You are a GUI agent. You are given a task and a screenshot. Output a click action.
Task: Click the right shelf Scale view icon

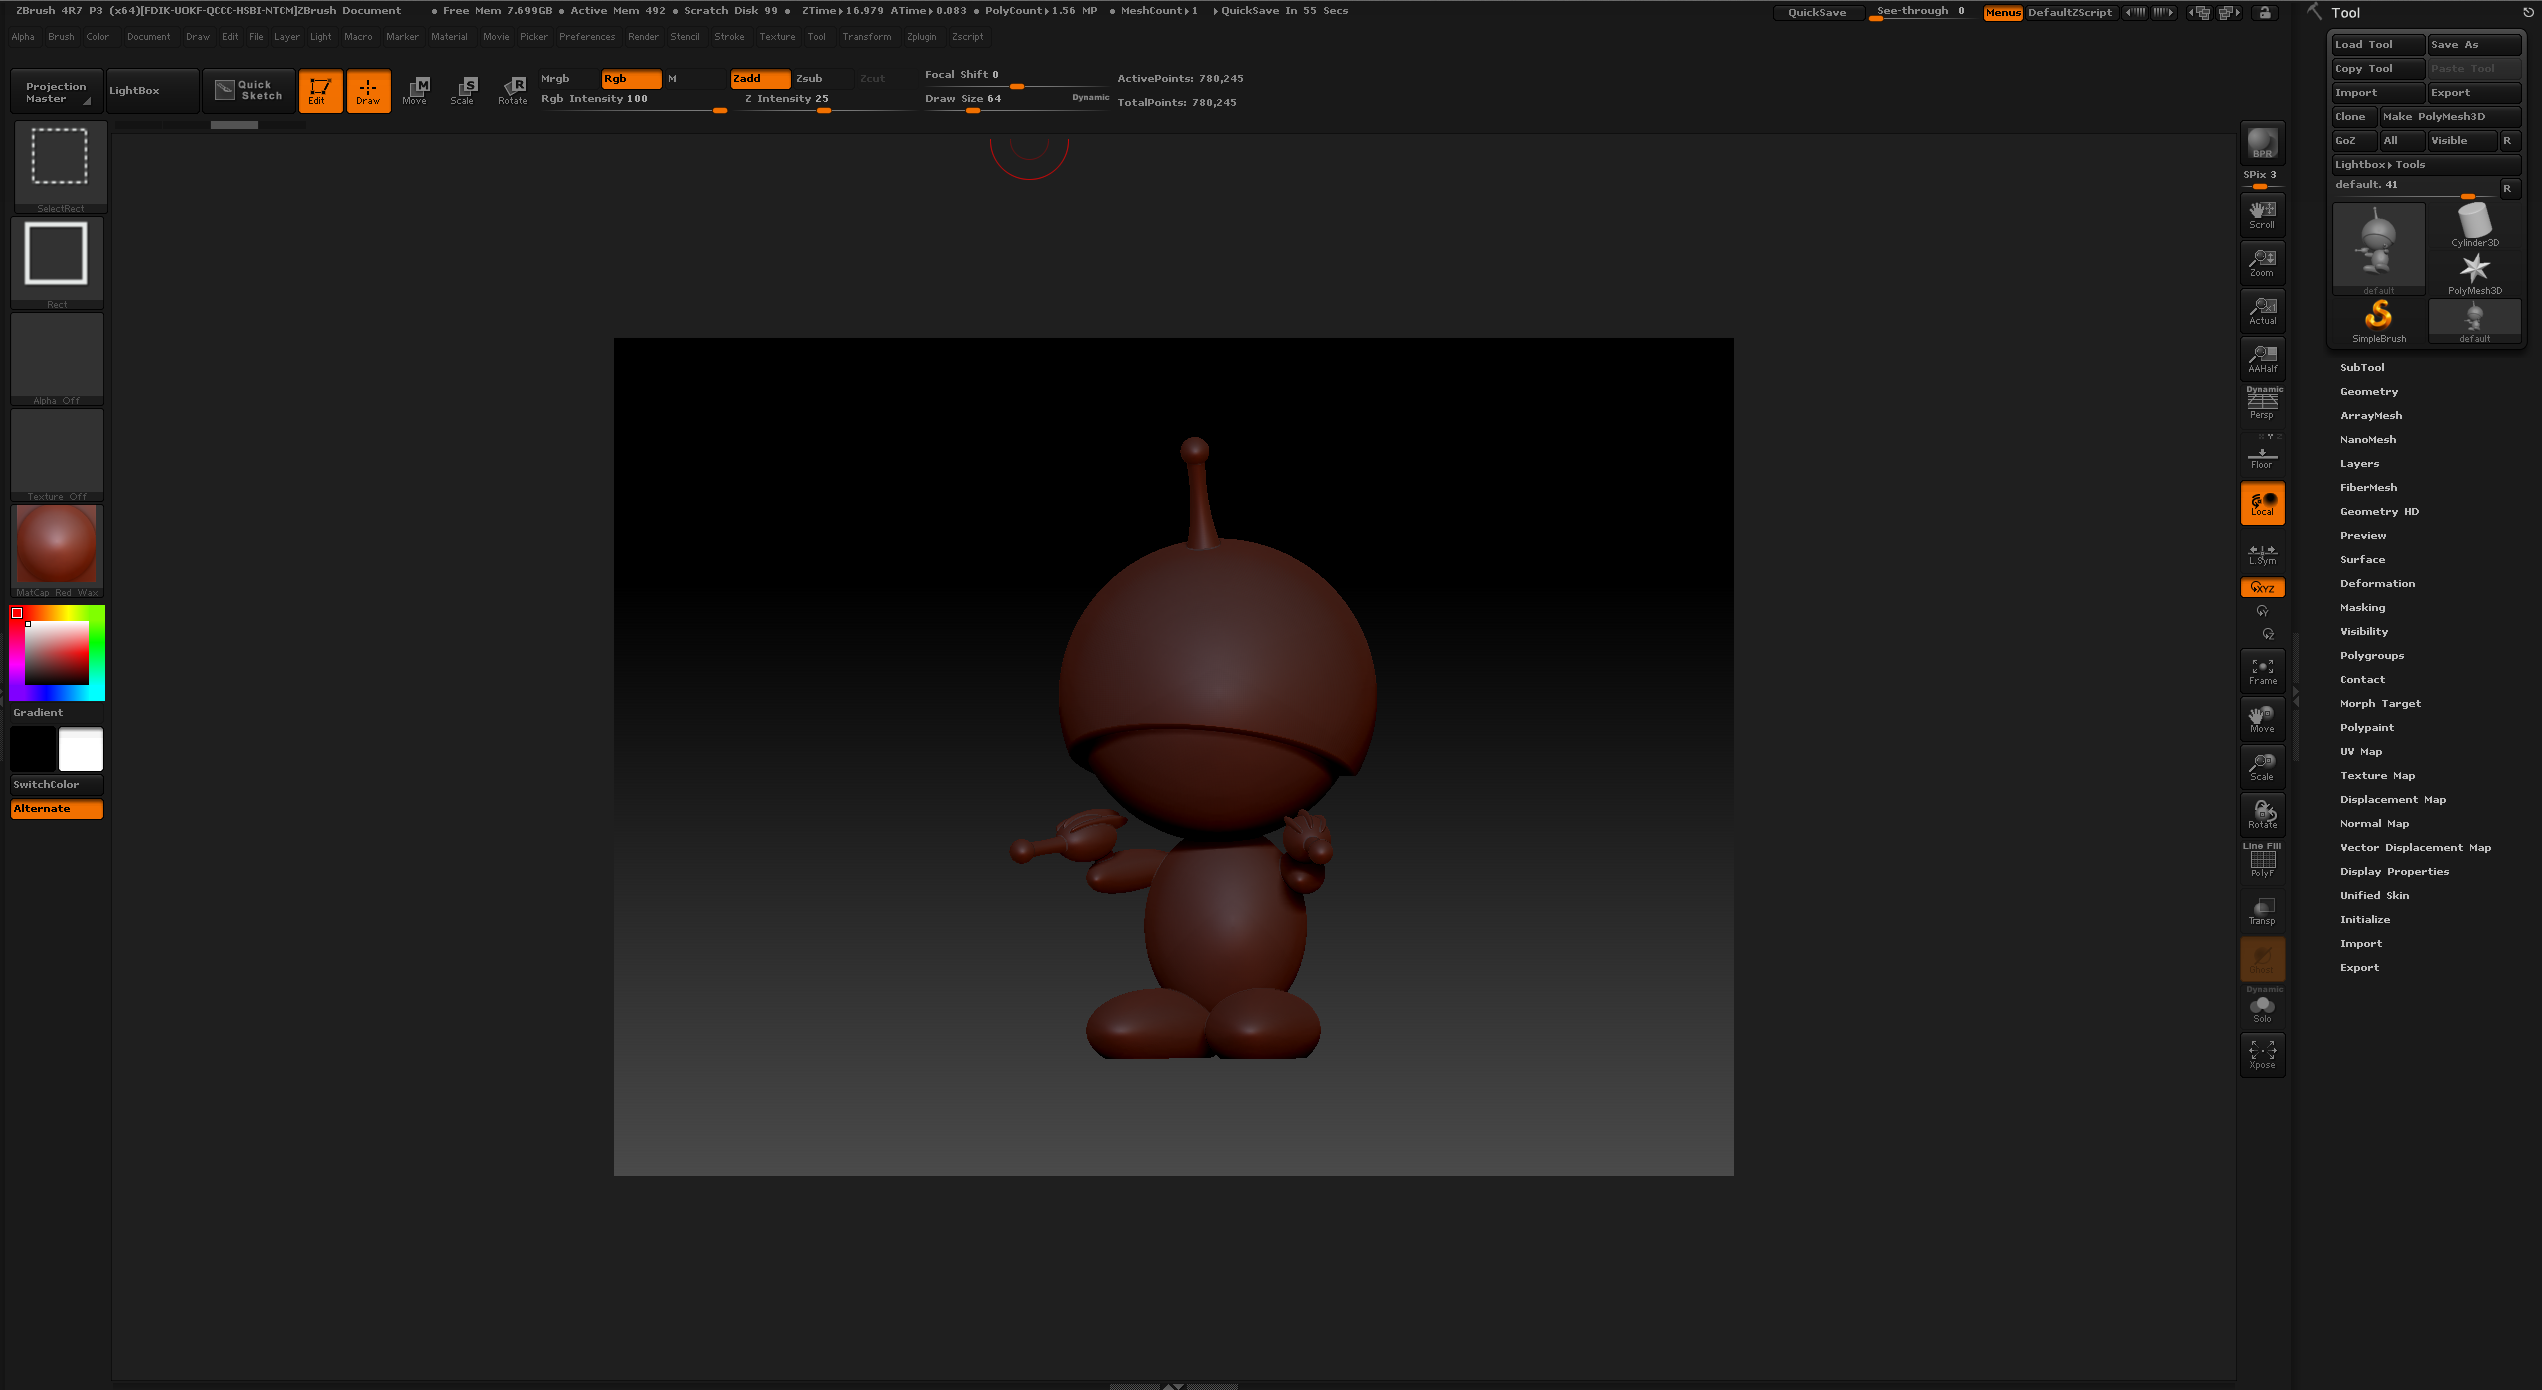click(2262, 767)
